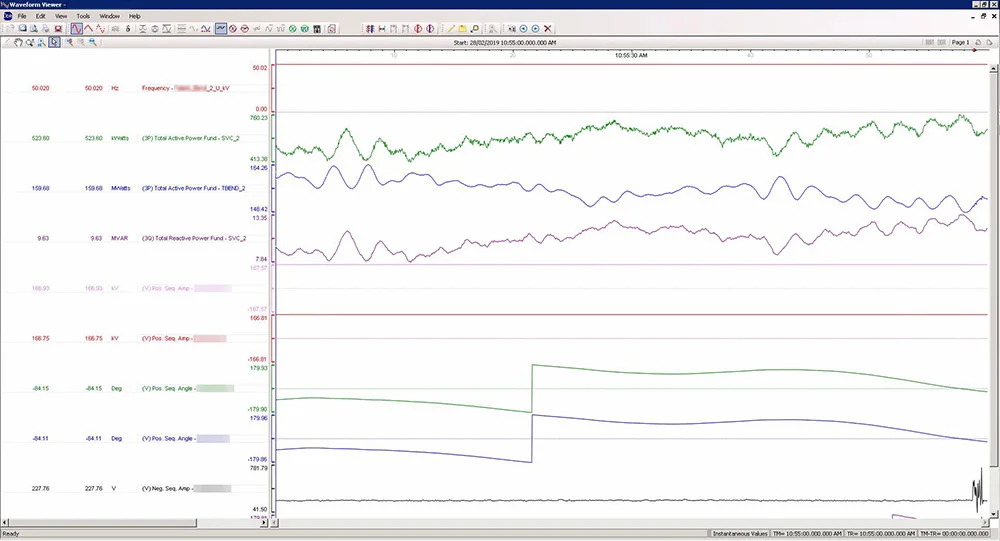The height and width of the screenshot is (541, 1000).
Task: Click the Start date-time header text
Action: [504, 43]
